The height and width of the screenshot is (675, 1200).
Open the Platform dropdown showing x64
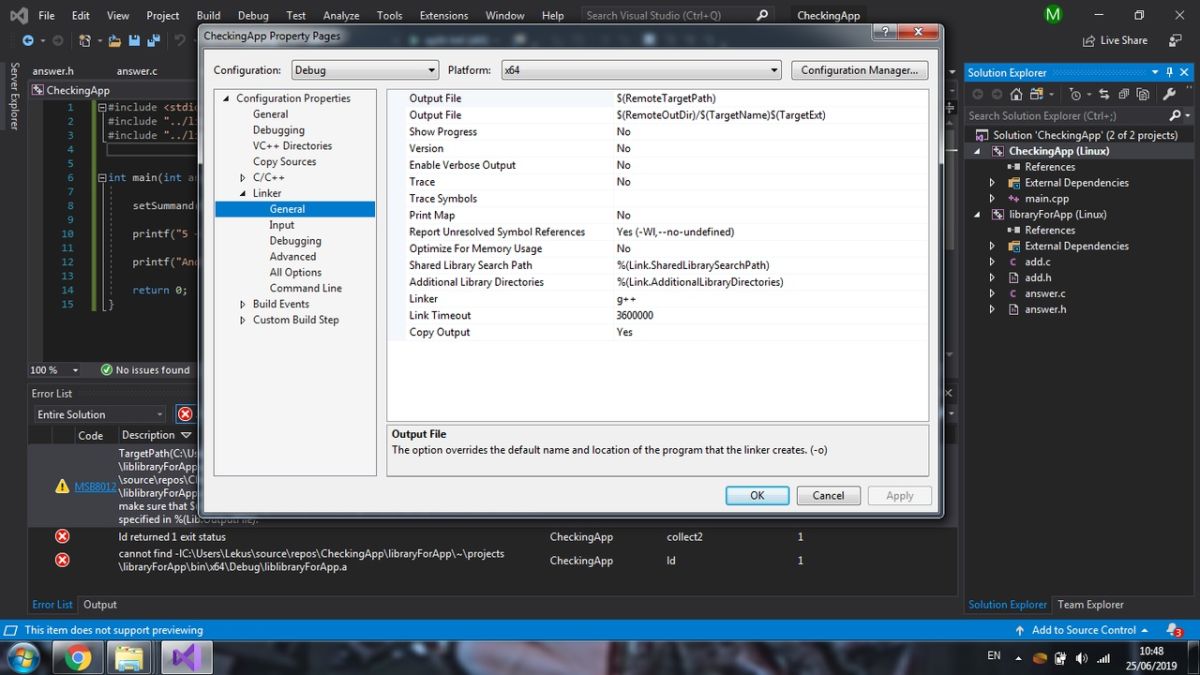(x=641, y=70)
